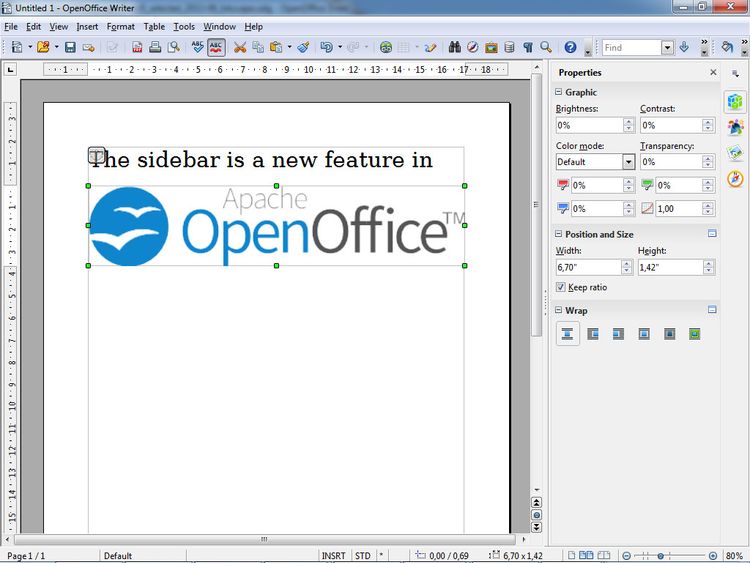Toggle INSRT insert mode in status bar

(x=333, y=555)
